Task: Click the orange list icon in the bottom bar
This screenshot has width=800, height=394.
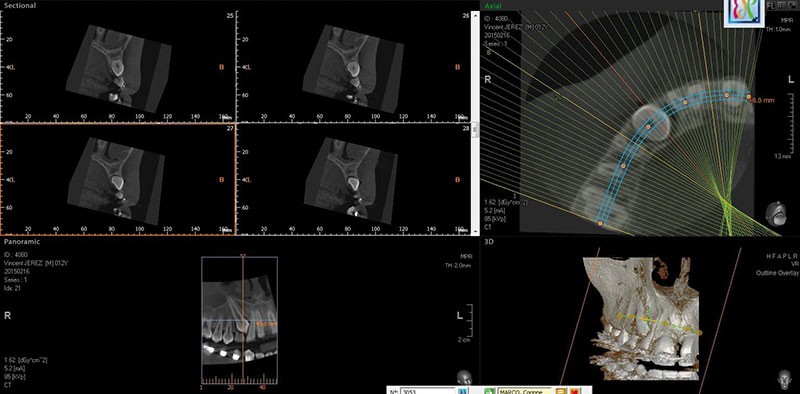Action: [561, 391]
